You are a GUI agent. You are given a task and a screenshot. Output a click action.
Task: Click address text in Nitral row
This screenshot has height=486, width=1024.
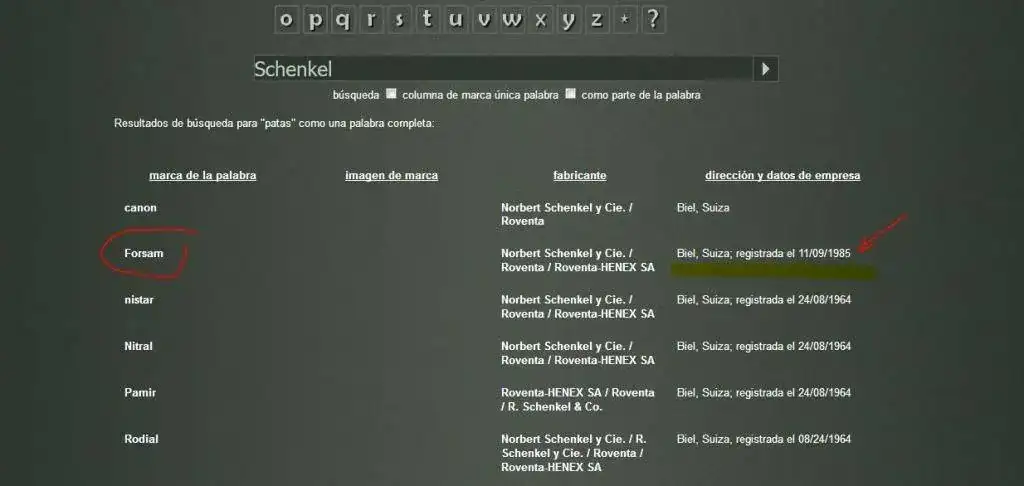coord(764,346)
